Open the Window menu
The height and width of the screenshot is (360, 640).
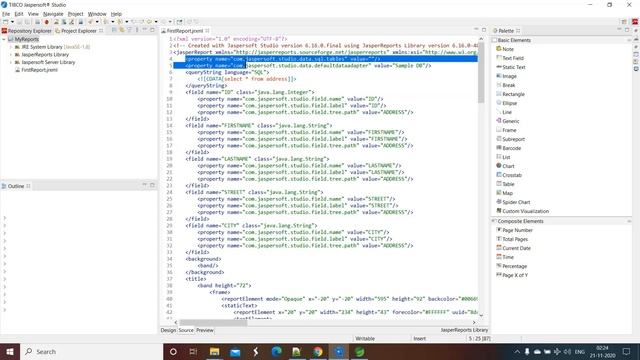pos(97,14)
